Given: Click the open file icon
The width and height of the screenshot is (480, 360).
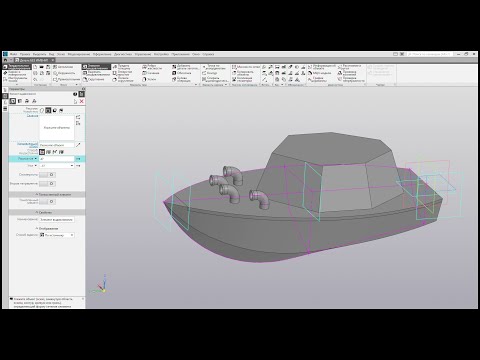Looking at the screenshot, I should tap(42, 67).
